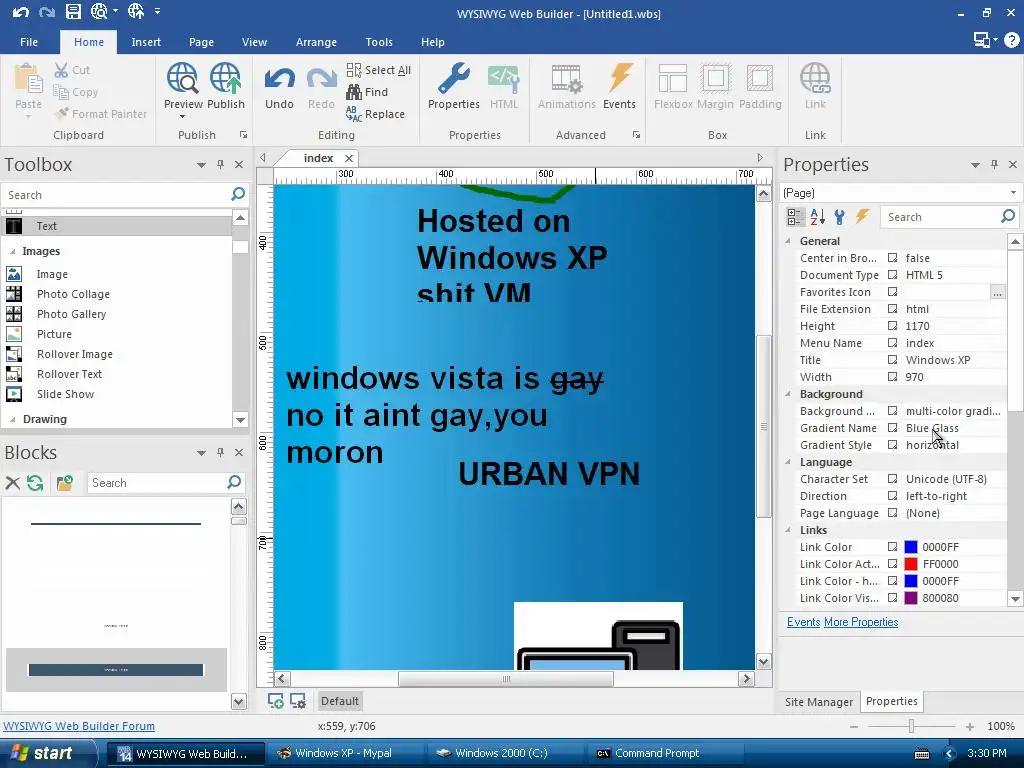Switch to the Insert ribbon tab
1024x768 pixels.
point(146,42)
